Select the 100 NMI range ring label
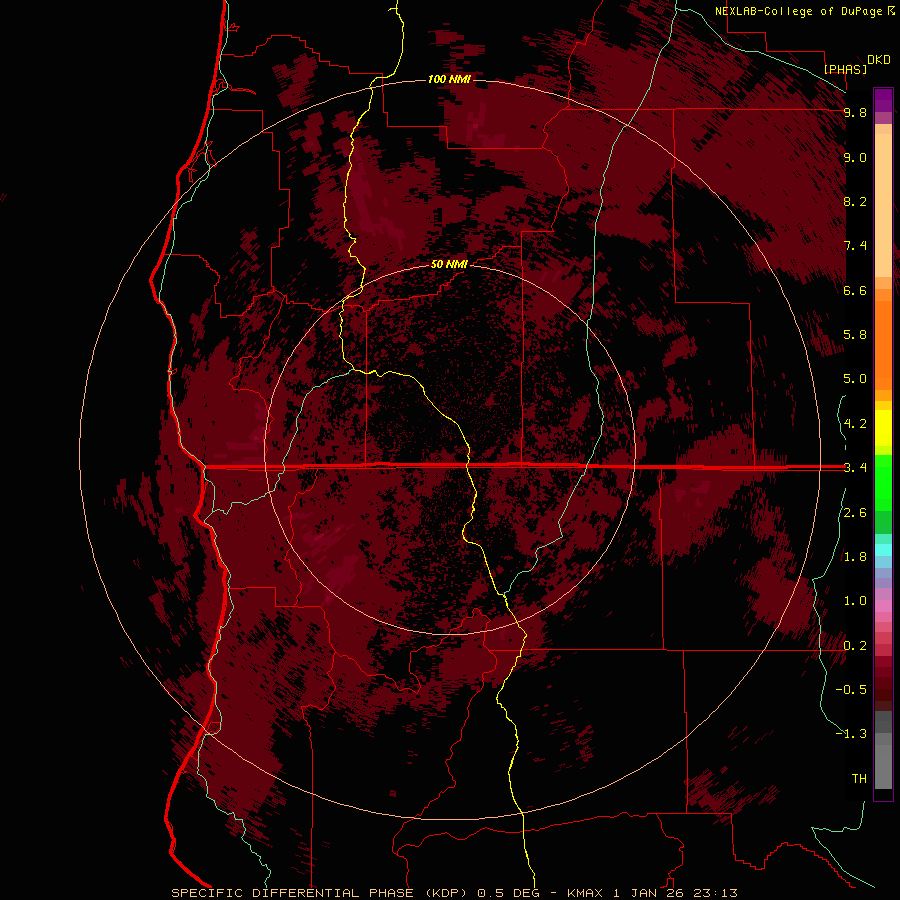 point(449,79)
